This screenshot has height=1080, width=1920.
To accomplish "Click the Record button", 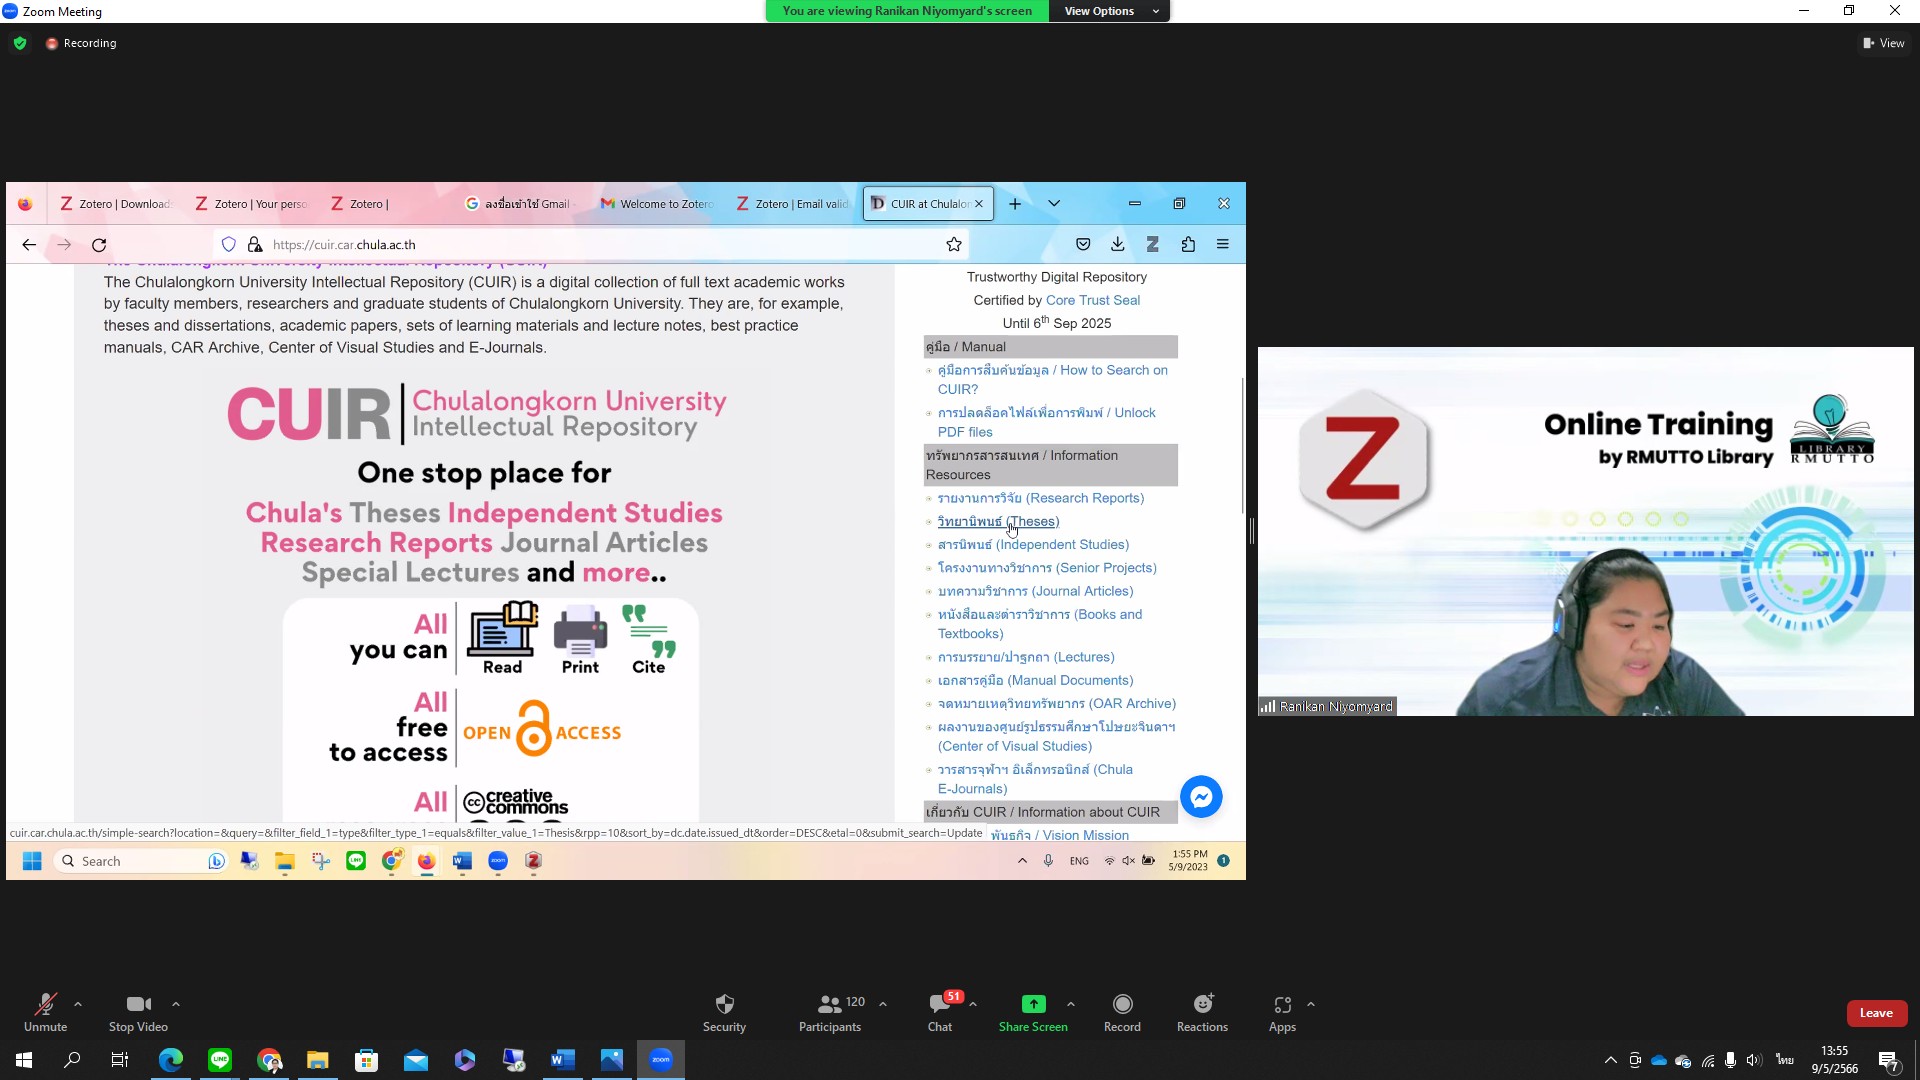I will tap(1122, 1012).
